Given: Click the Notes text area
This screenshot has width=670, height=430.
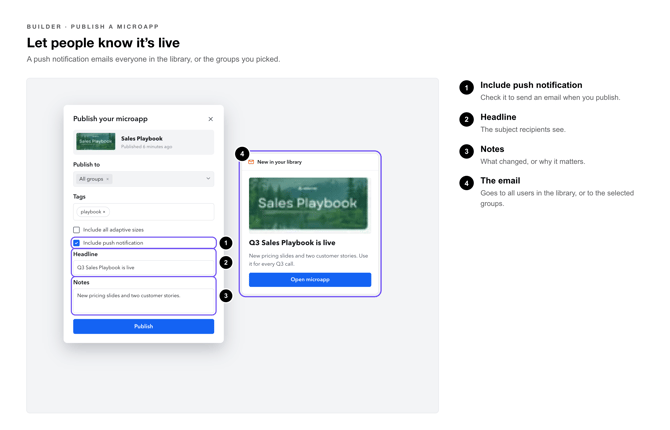Looking at the screenshot, I should (144, 301).
